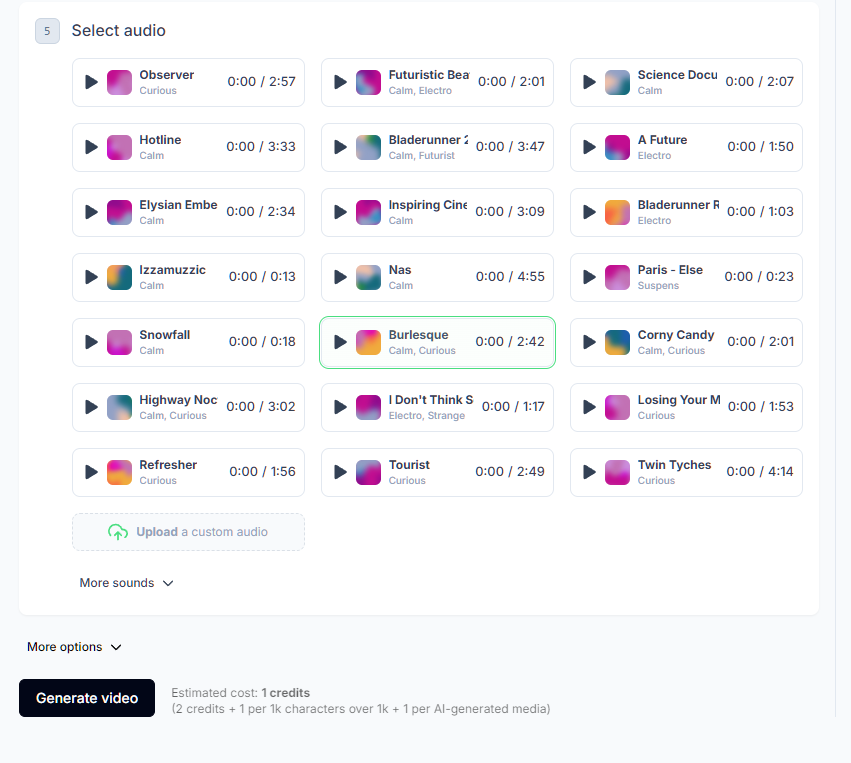Play the Observer audio track
The width and height of the screenshot is (851, 763).
(91, 82)
